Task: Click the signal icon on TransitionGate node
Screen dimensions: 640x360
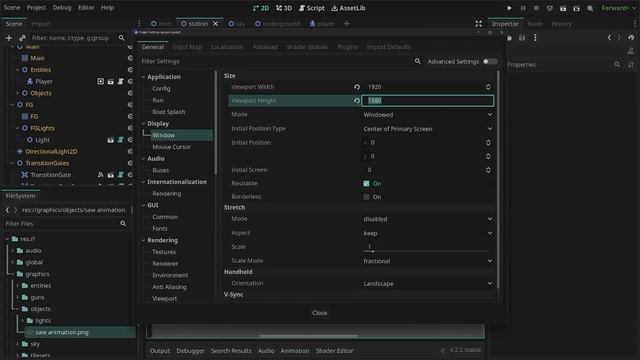Action: pyautogui.click(x=100, y=175)
